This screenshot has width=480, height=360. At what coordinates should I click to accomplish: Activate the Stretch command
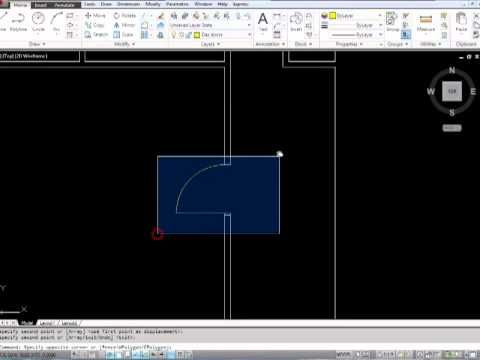(96, 35)
